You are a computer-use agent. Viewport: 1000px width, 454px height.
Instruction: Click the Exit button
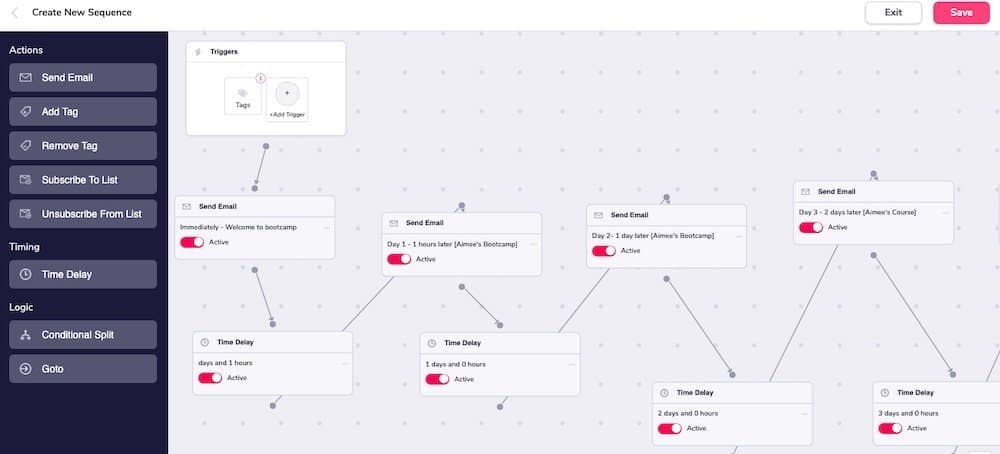coord(893,13)
